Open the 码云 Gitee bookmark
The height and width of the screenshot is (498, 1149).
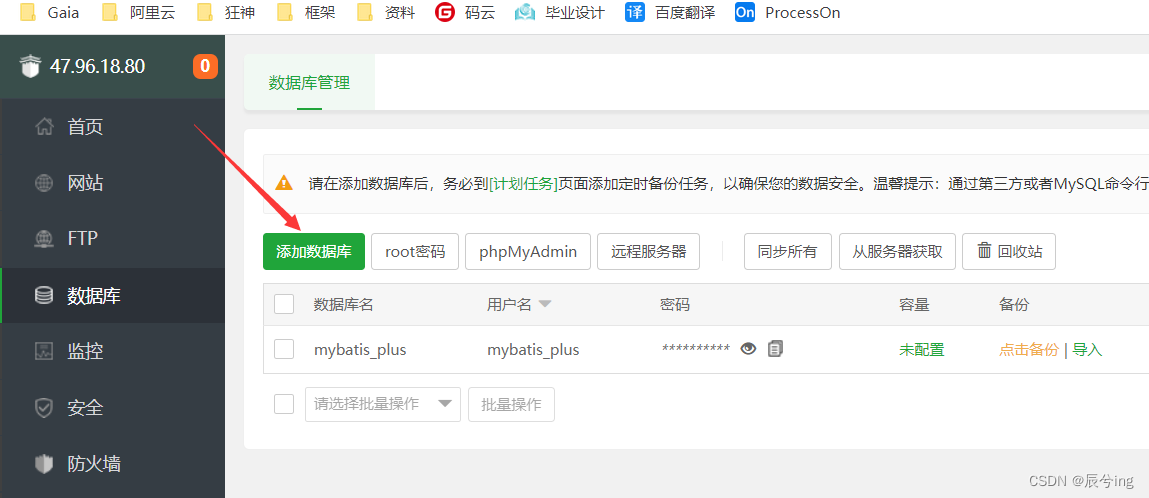(465, 12)
